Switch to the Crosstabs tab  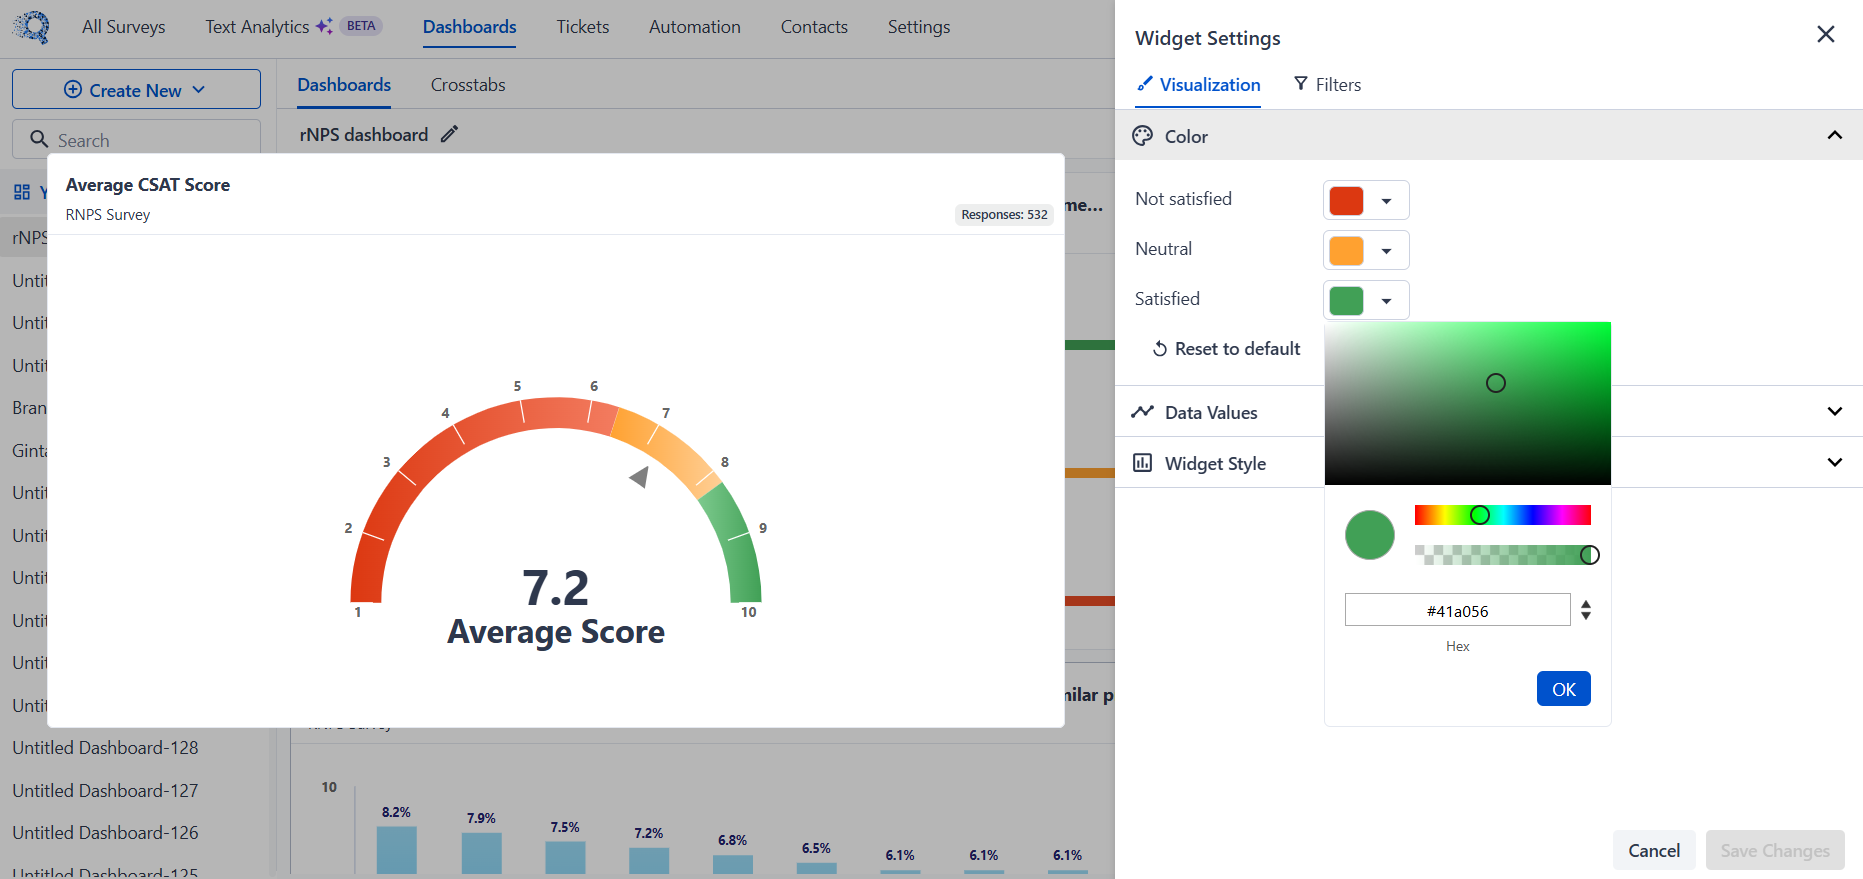468,85
